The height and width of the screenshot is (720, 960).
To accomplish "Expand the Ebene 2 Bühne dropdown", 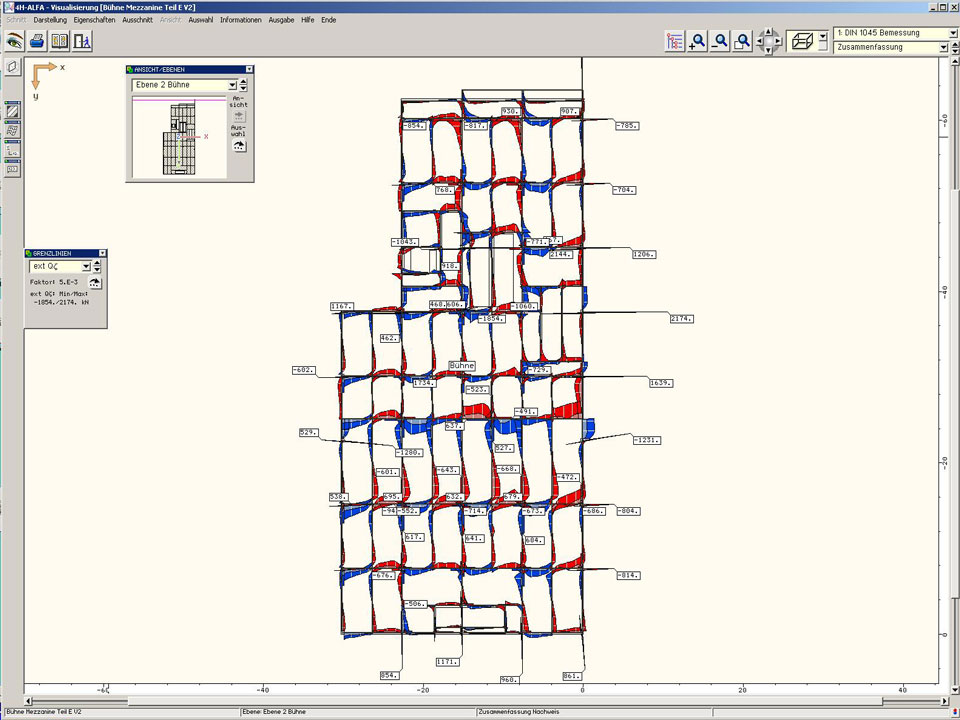I will point(232,86).
